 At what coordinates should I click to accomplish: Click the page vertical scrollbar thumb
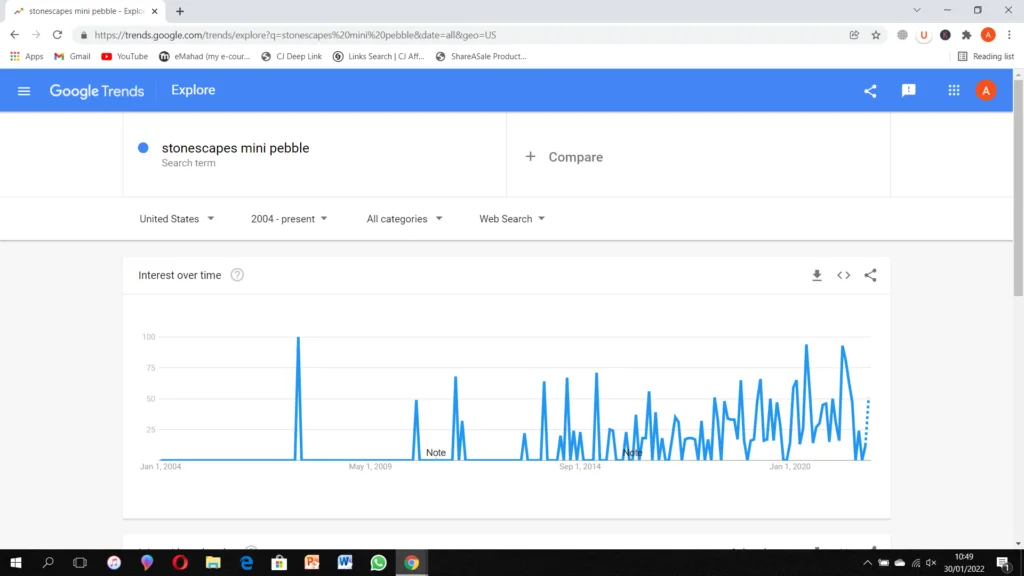click(1018, 186)
